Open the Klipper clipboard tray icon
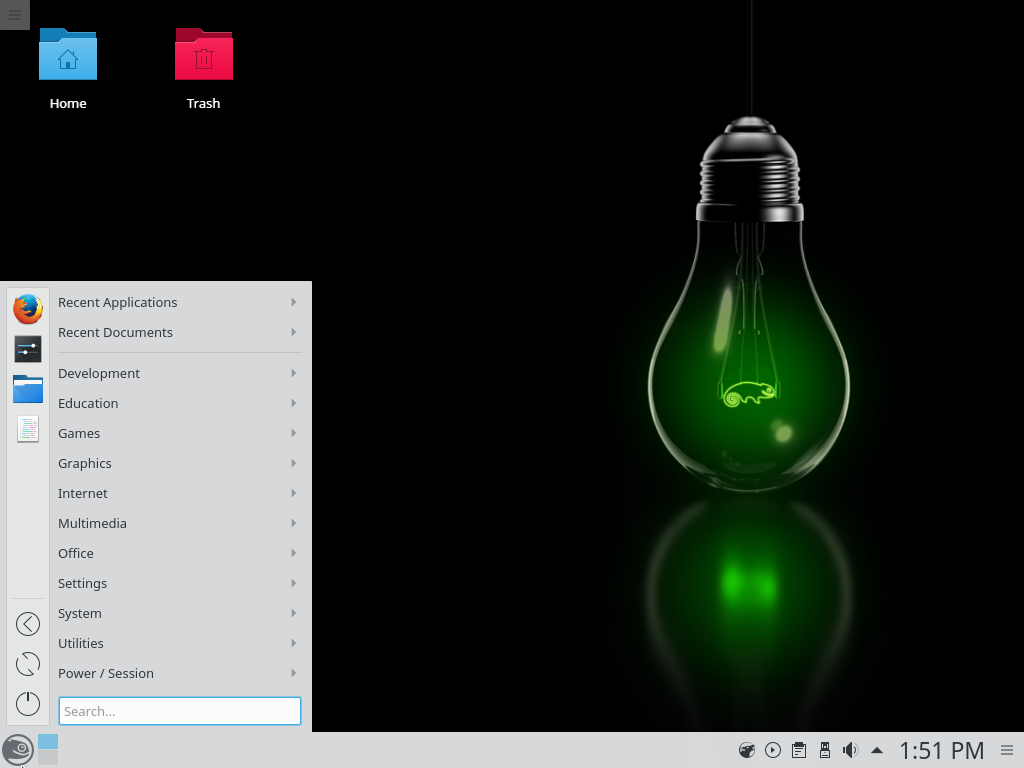This screenshot has height=768, width=1024. [798, 749]
